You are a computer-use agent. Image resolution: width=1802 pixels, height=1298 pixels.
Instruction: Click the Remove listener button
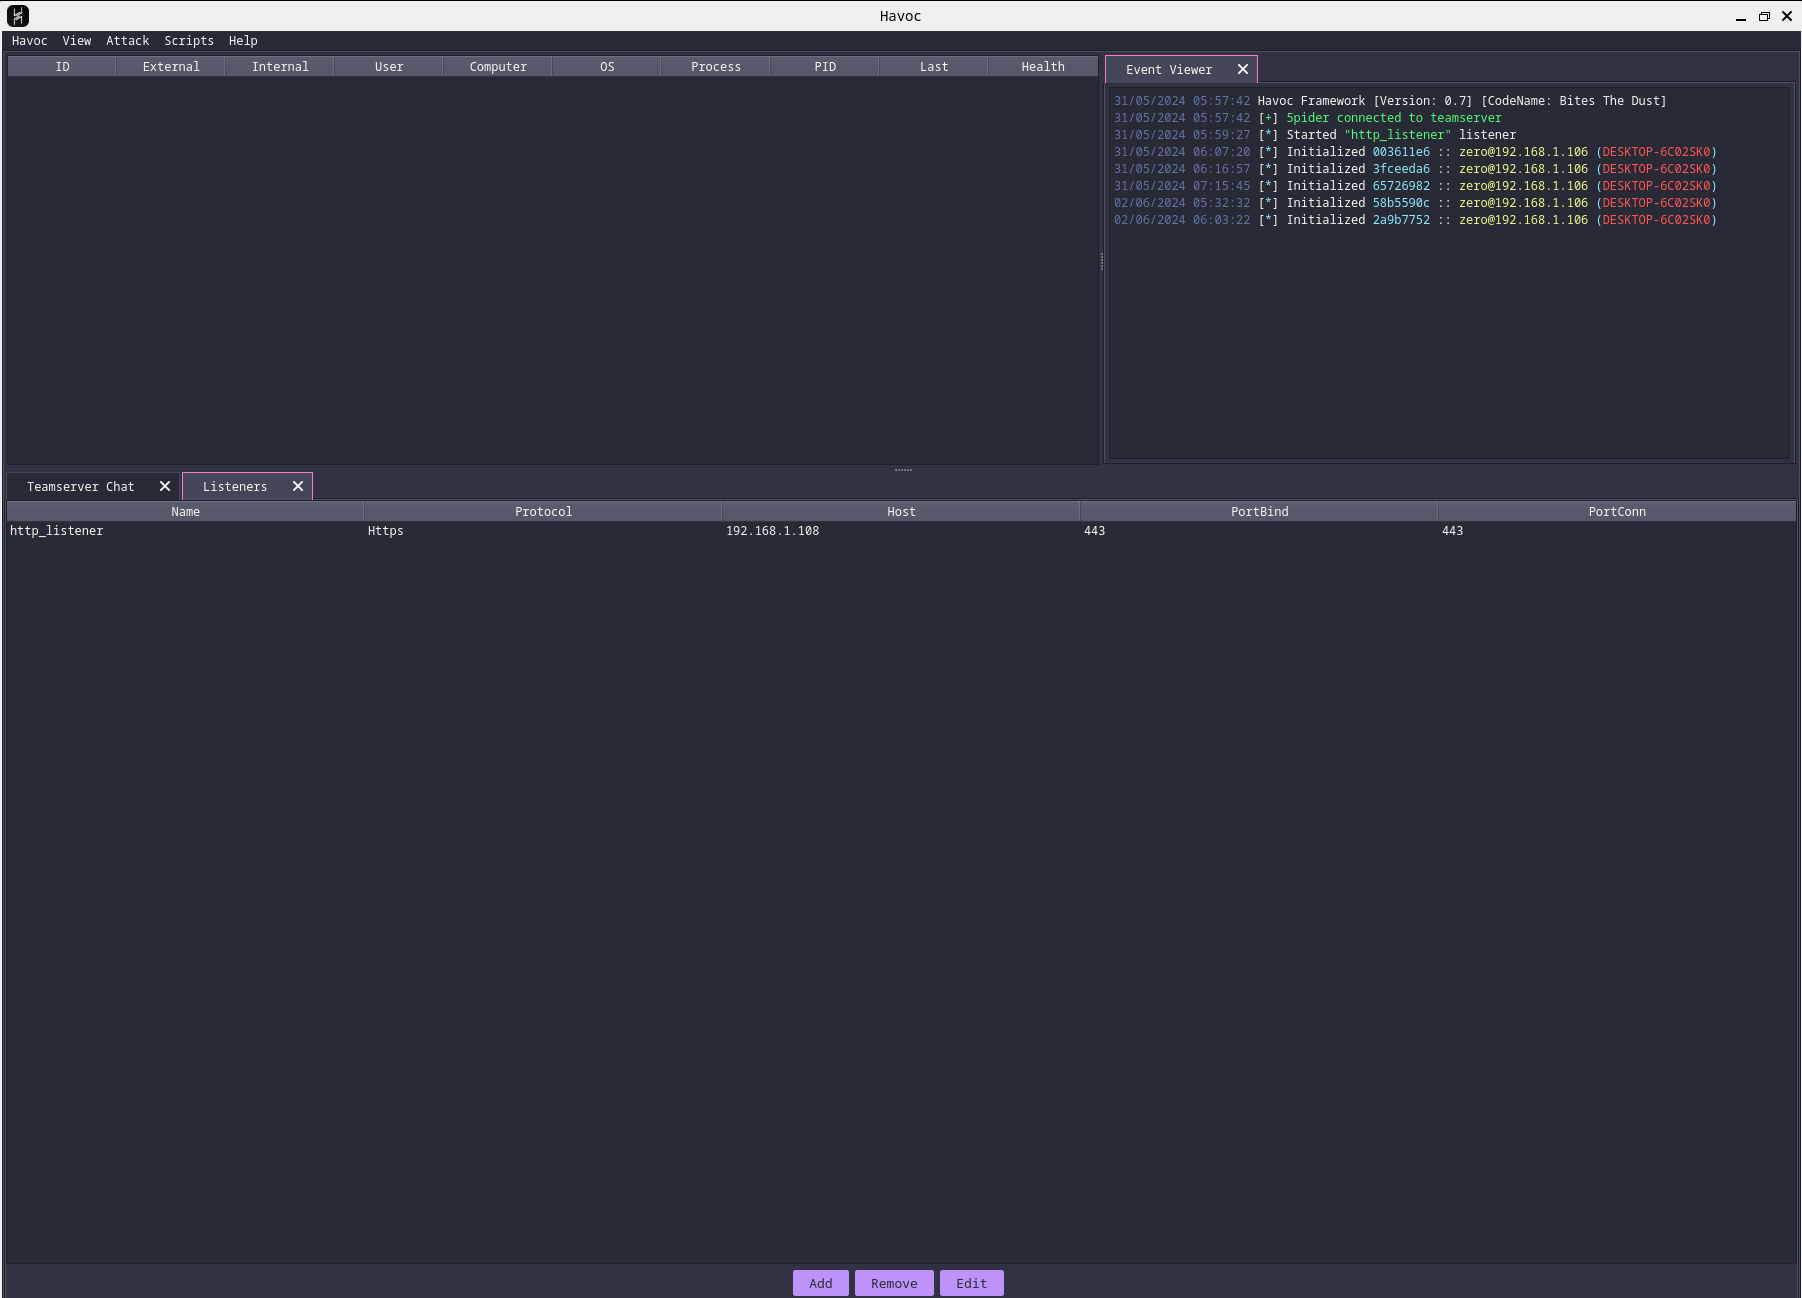click(x=894, y=1283)
